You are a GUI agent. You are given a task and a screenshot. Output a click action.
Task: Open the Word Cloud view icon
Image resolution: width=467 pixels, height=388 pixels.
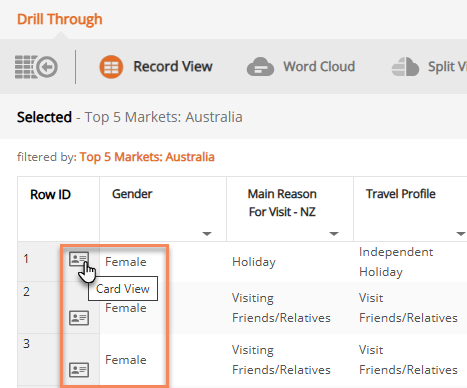[260, 67]
